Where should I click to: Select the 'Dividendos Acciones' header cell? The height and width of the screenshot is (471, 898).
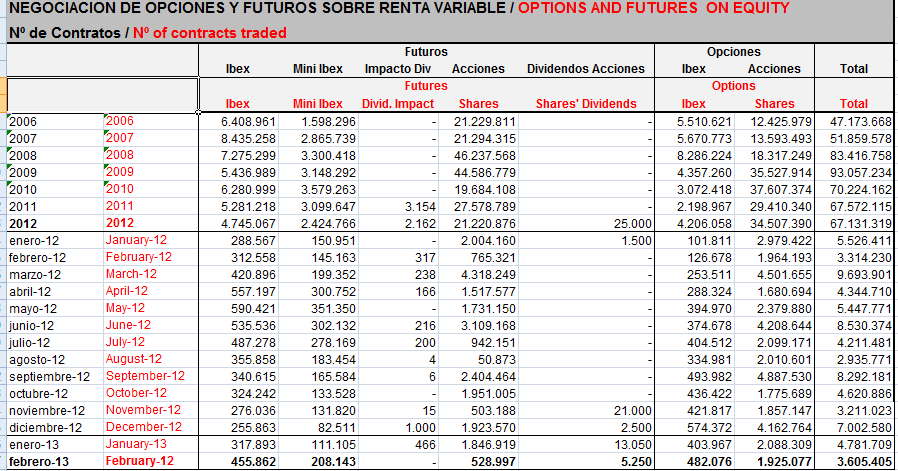pos(585,69)
